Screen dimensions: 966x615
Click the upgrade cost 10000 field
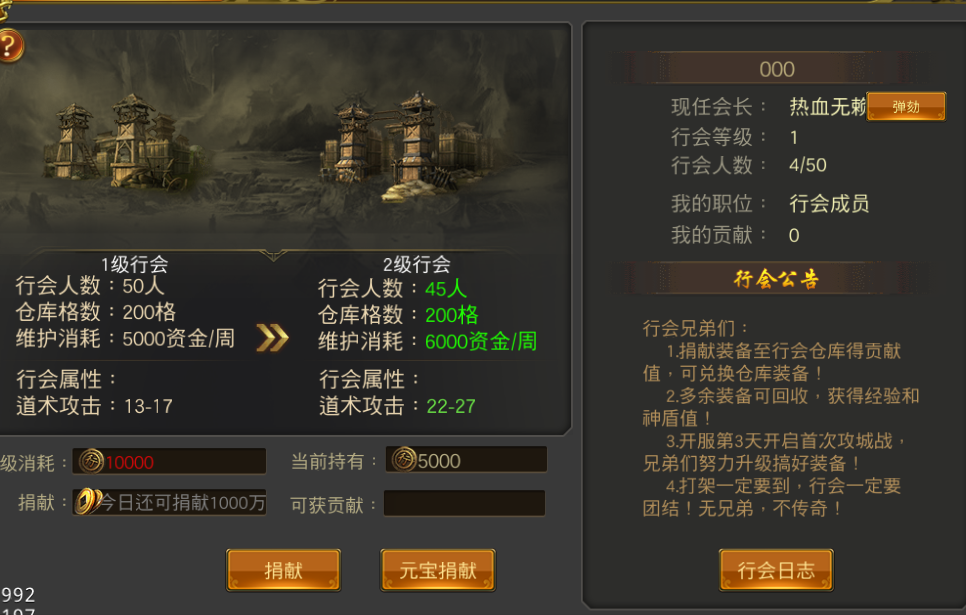pos(169,462)
